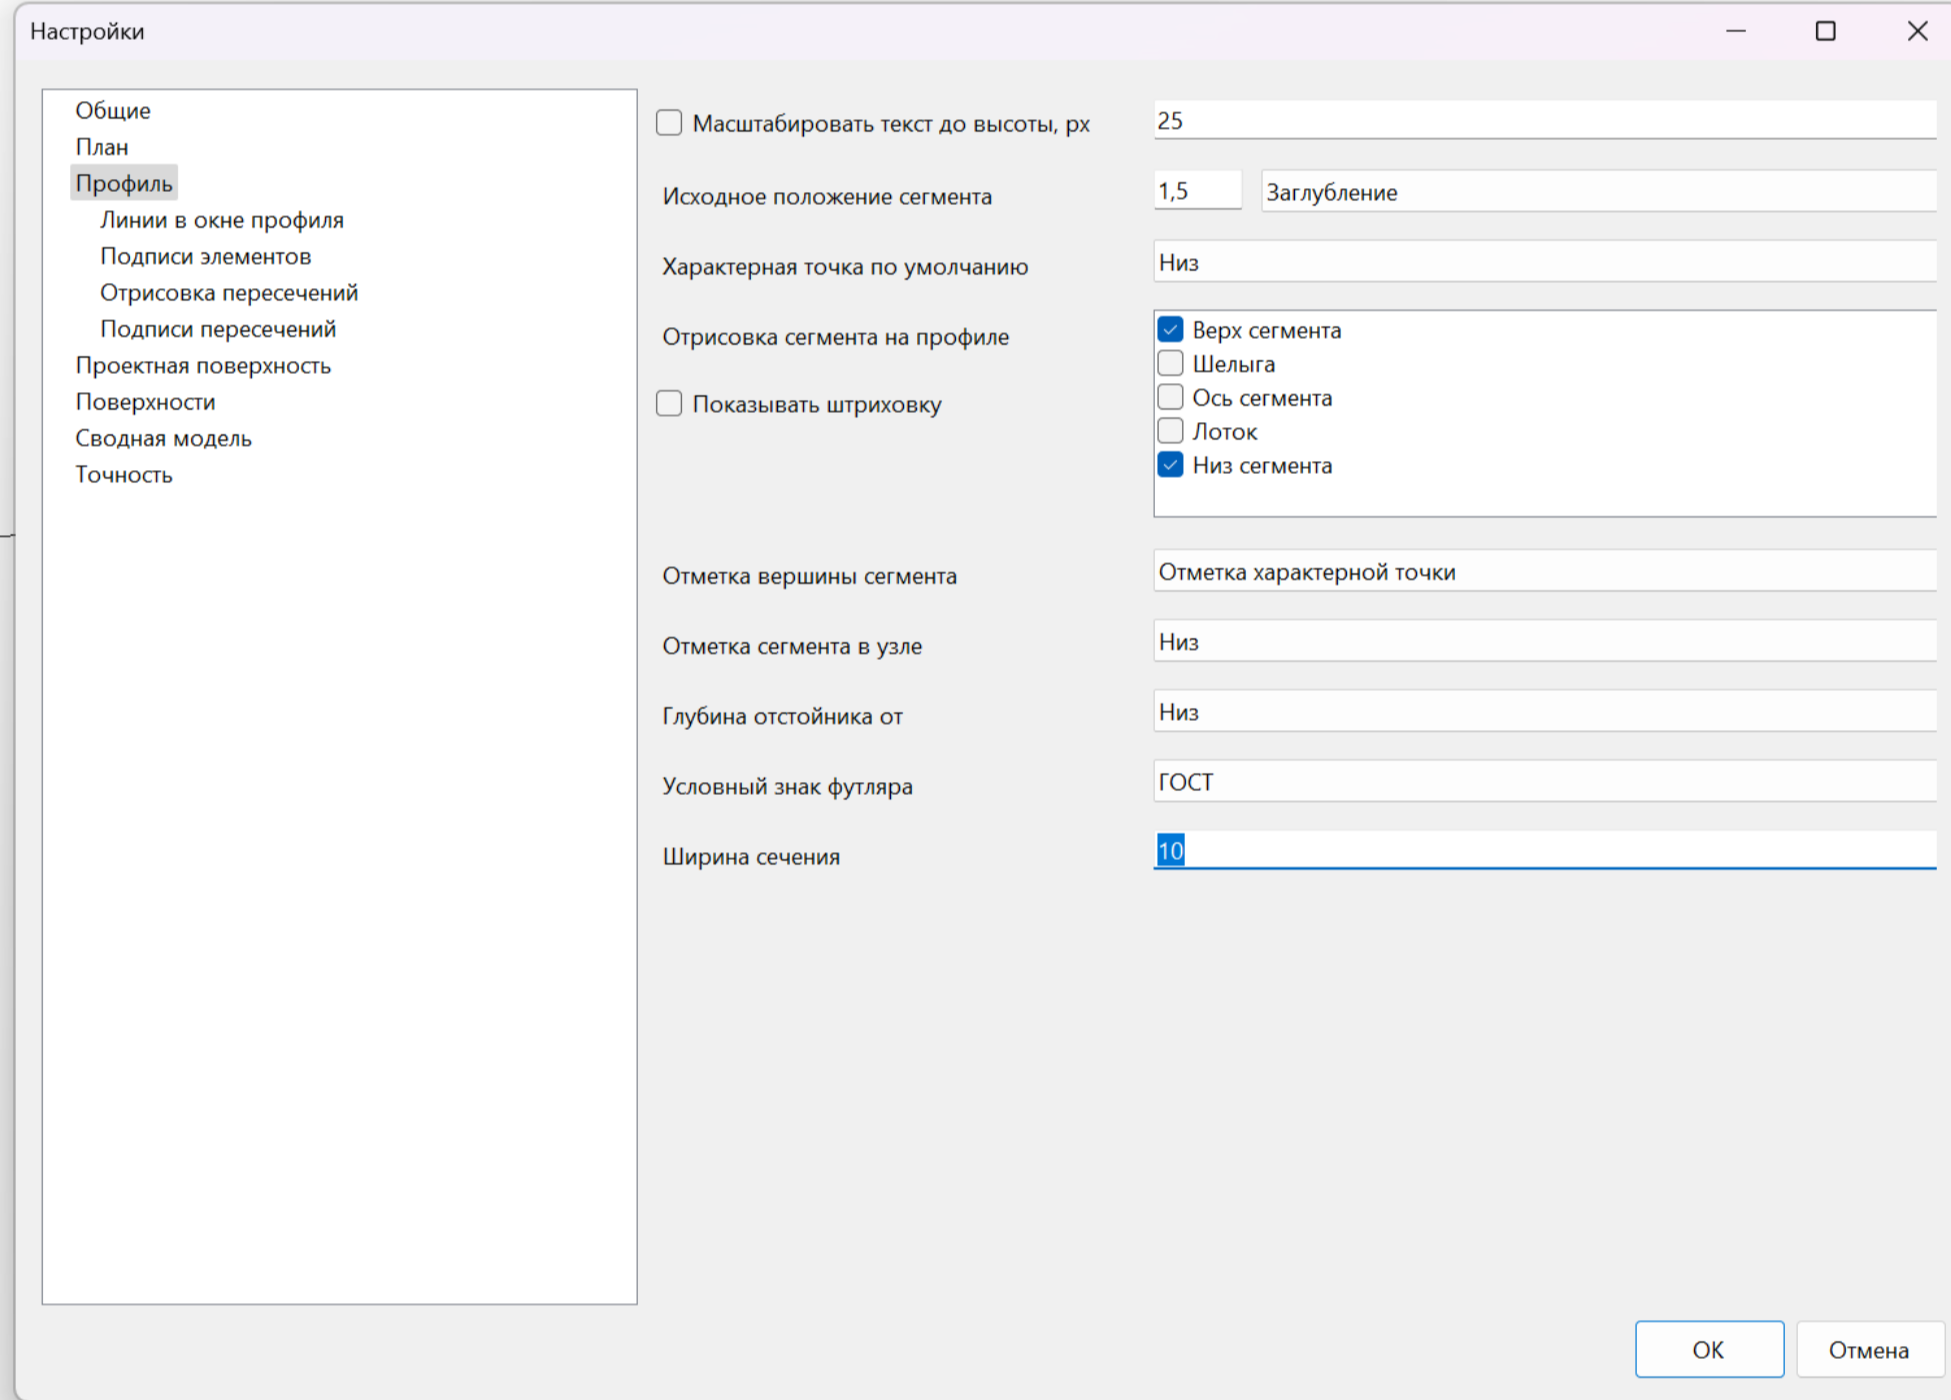Open the Заглубление dropdown
This screenshot has width=1951, height=1400.
click(x=1596, y=192)
